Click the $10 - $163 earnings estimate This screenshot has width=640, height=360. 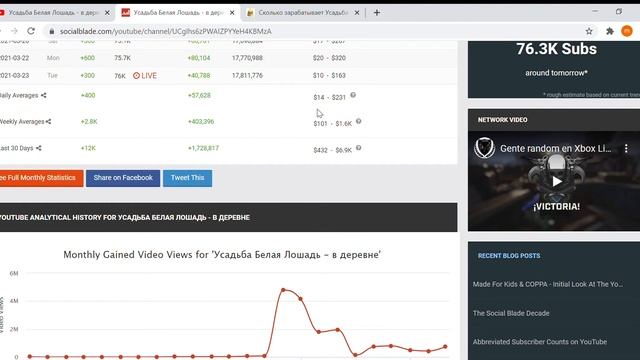click(329, 76)
